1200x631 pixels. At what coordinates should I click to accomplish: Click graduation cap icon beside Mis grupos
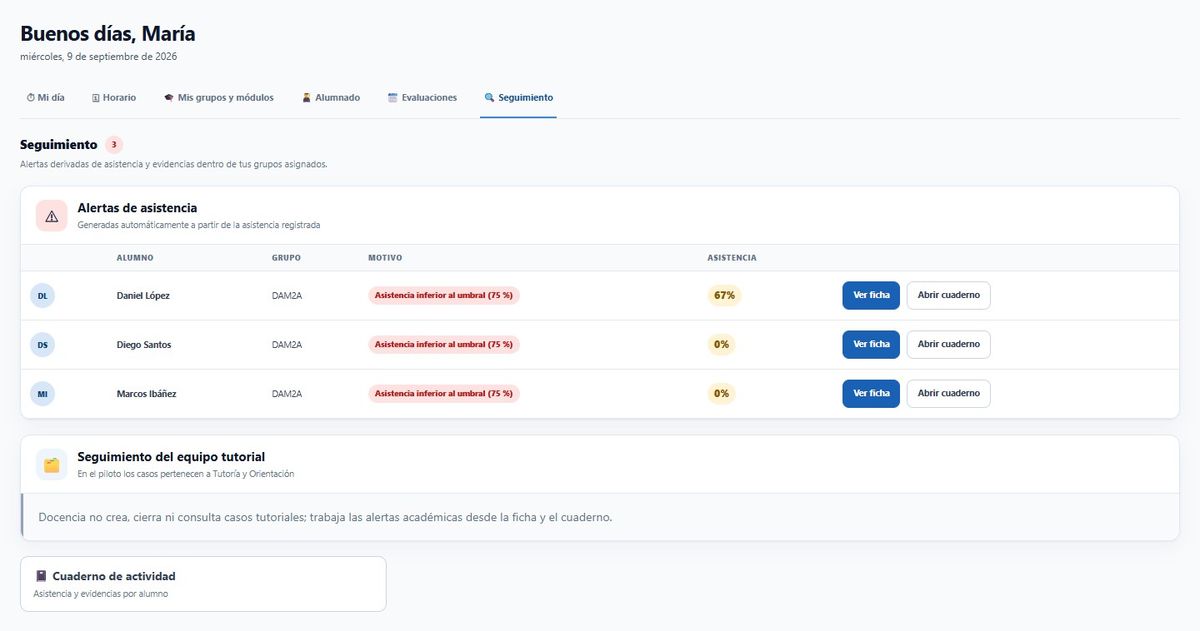tap(169, 98)
